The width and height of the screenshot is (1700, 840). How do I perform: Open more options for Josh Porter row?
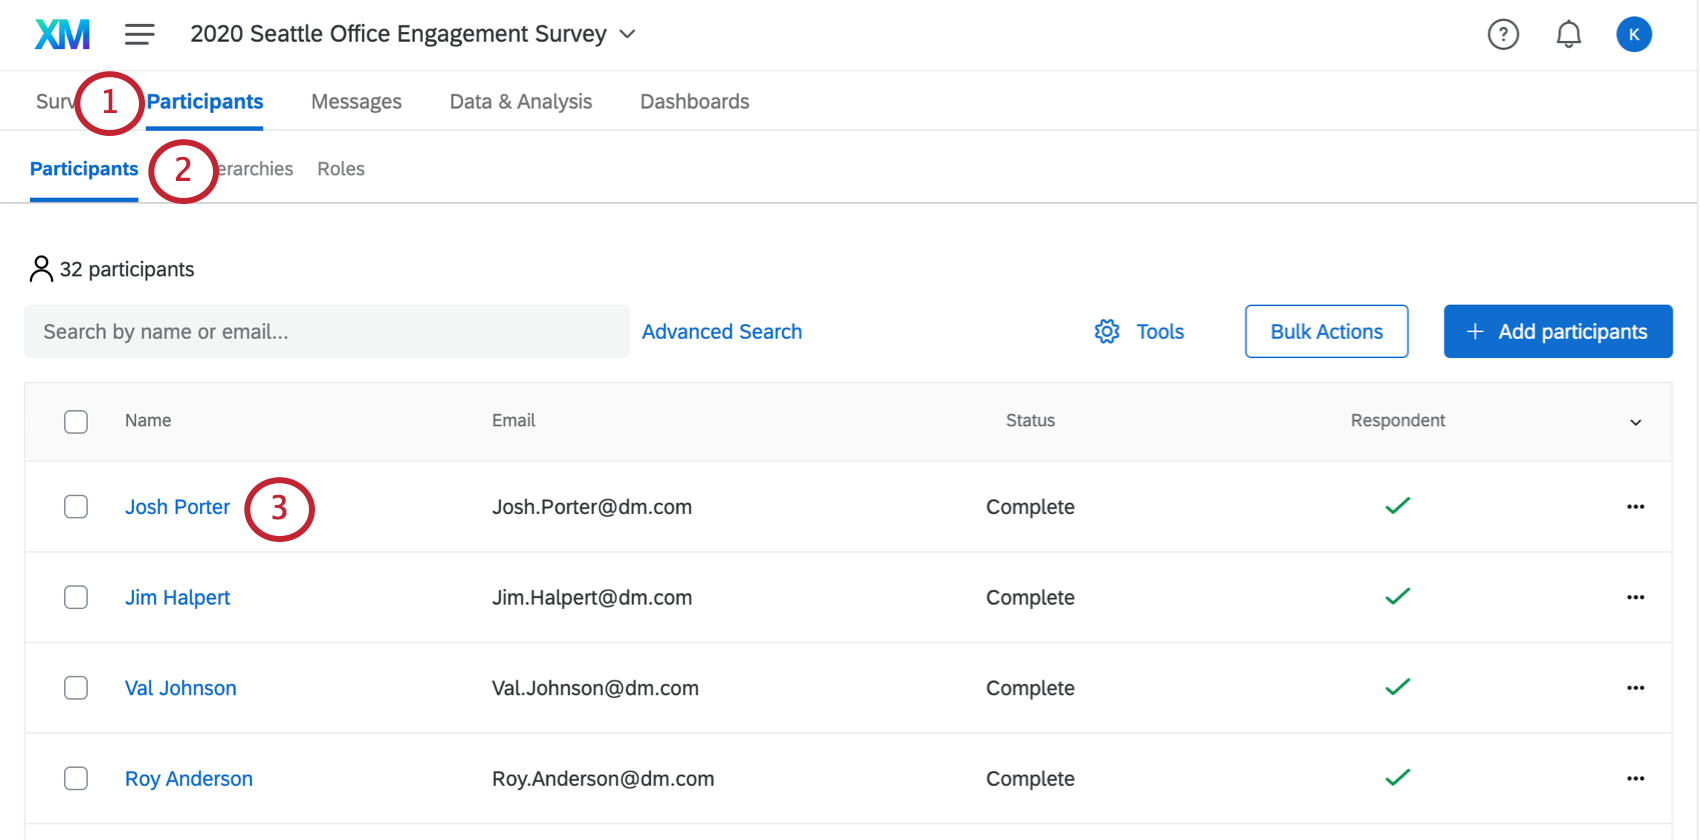point(1635,507)
